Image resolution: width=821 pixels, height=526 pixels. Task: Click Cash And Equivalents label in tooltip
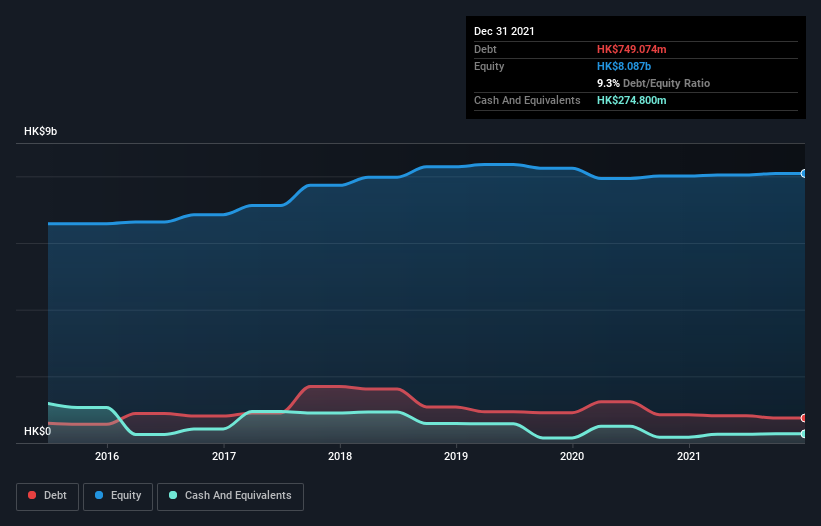(x=527, y=100)
